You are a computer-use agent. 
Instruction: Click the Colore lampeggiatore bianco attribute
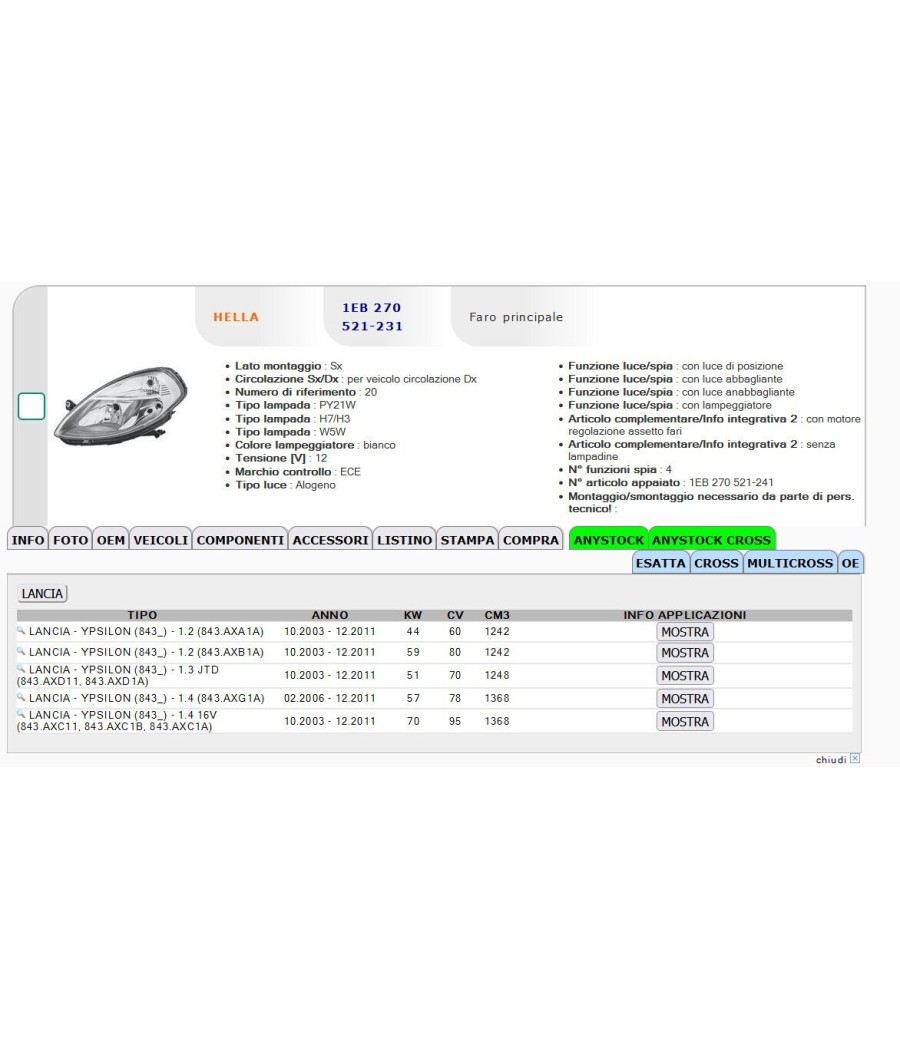pos(315,445)
